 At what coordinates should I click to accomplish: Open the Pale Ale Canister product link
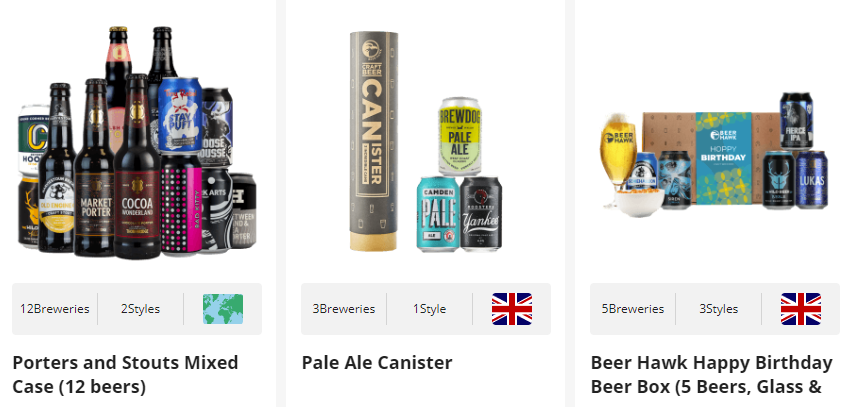pyautogui.click(x=377, y=363)
